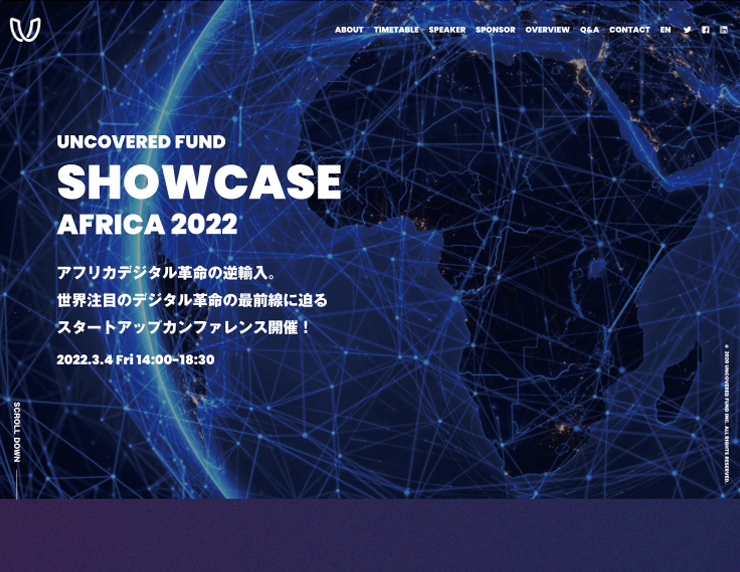Click the line 世界注目のデジタル革命の最前線に迫る
This screenshot has width=740, height=572.
[x=192, y=300]
